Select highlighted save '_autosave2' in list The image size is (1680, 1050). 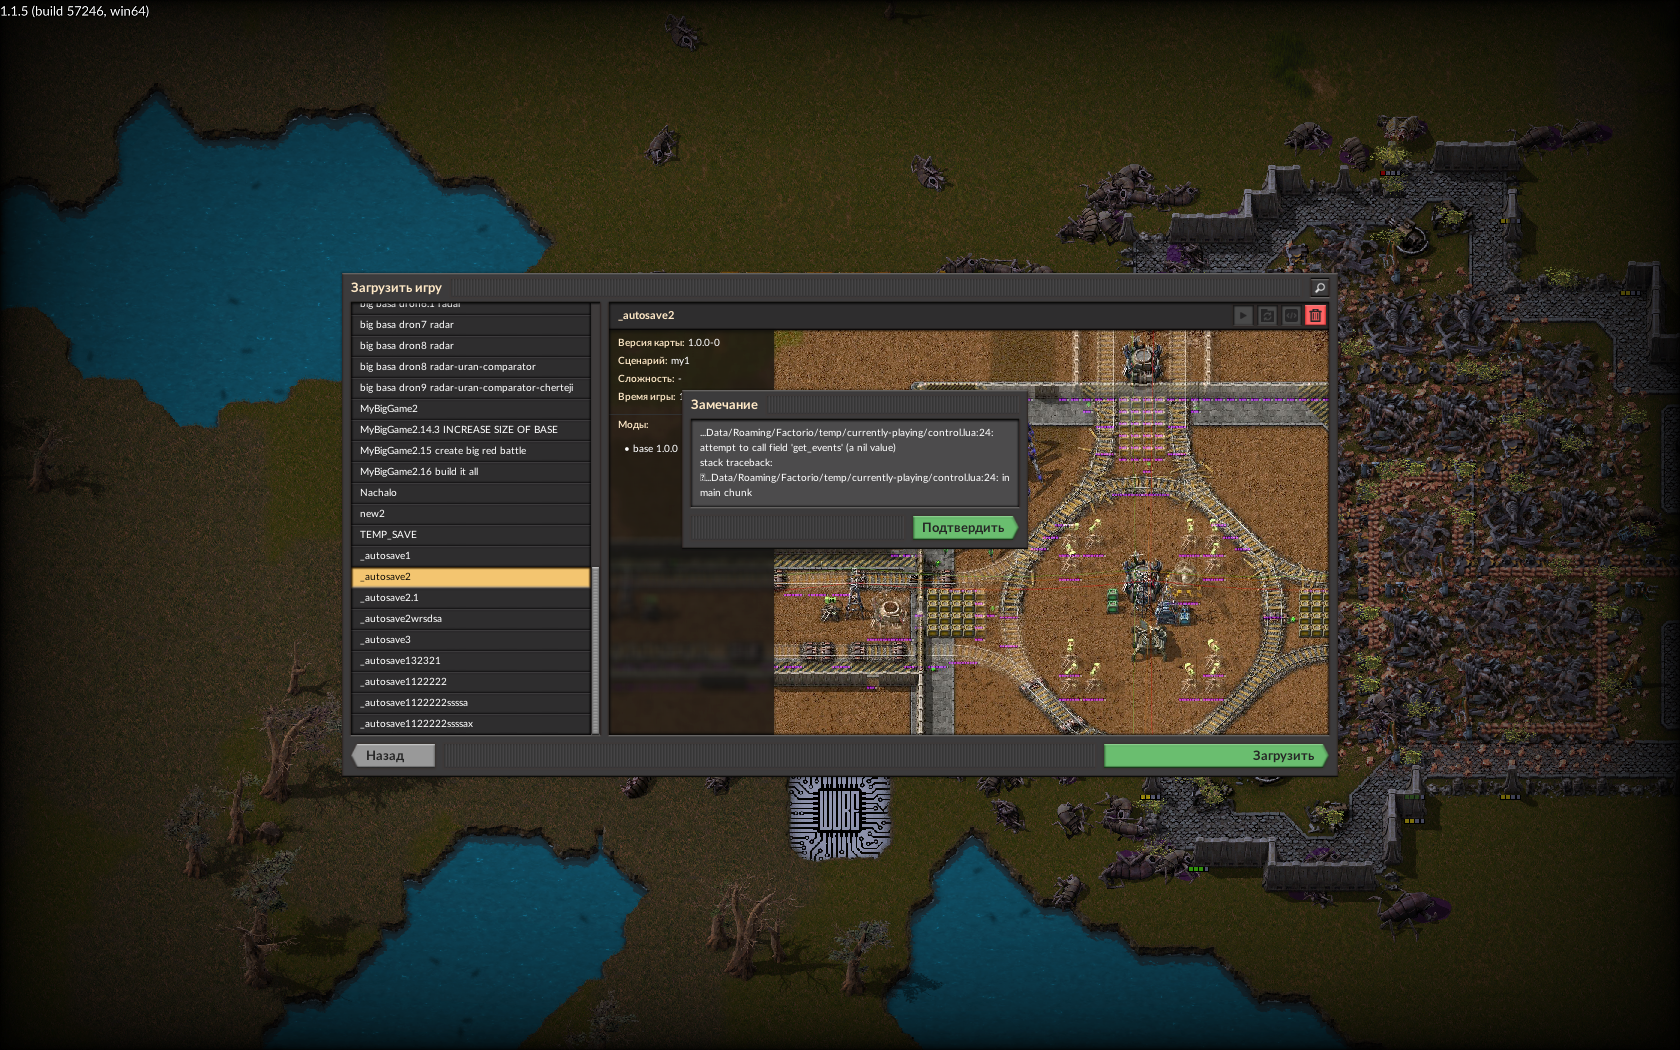pos(471,577)
